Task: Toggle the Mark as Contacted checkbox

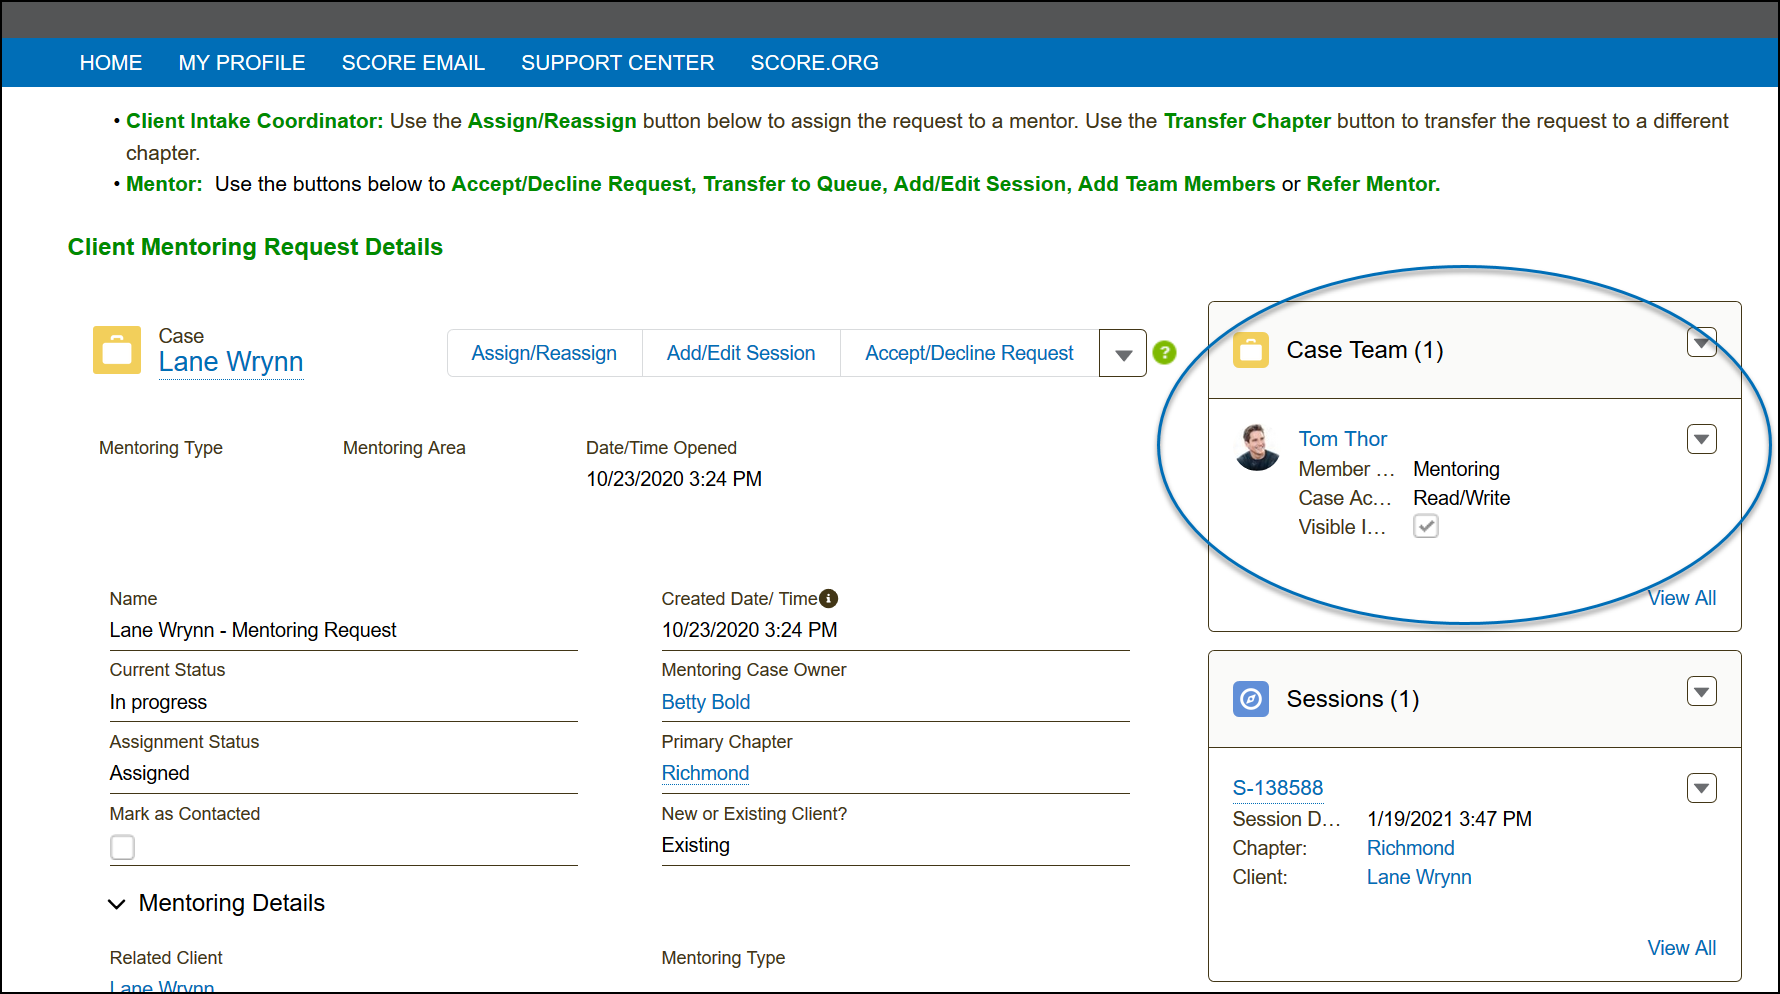Action: 122,847
